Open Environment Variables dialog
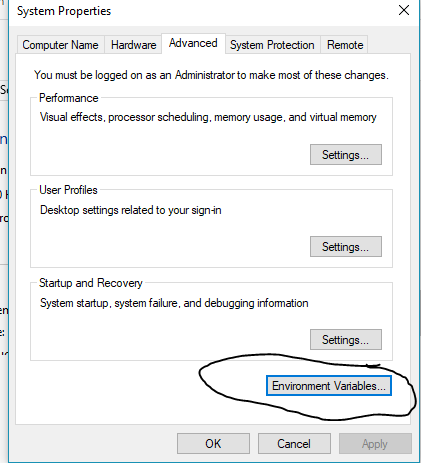 [x=329, y=386]
